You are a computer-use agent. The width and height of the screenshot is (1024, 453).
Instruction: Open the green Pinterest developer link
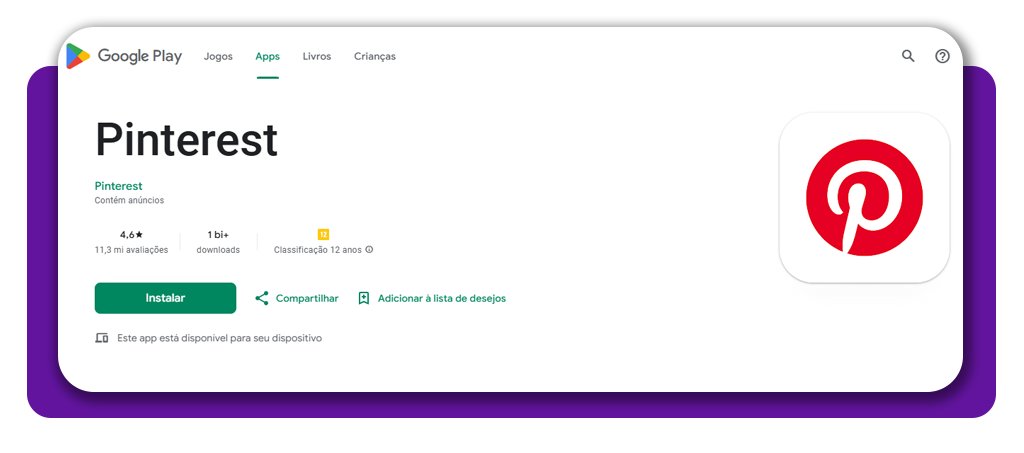coord(118,186)
